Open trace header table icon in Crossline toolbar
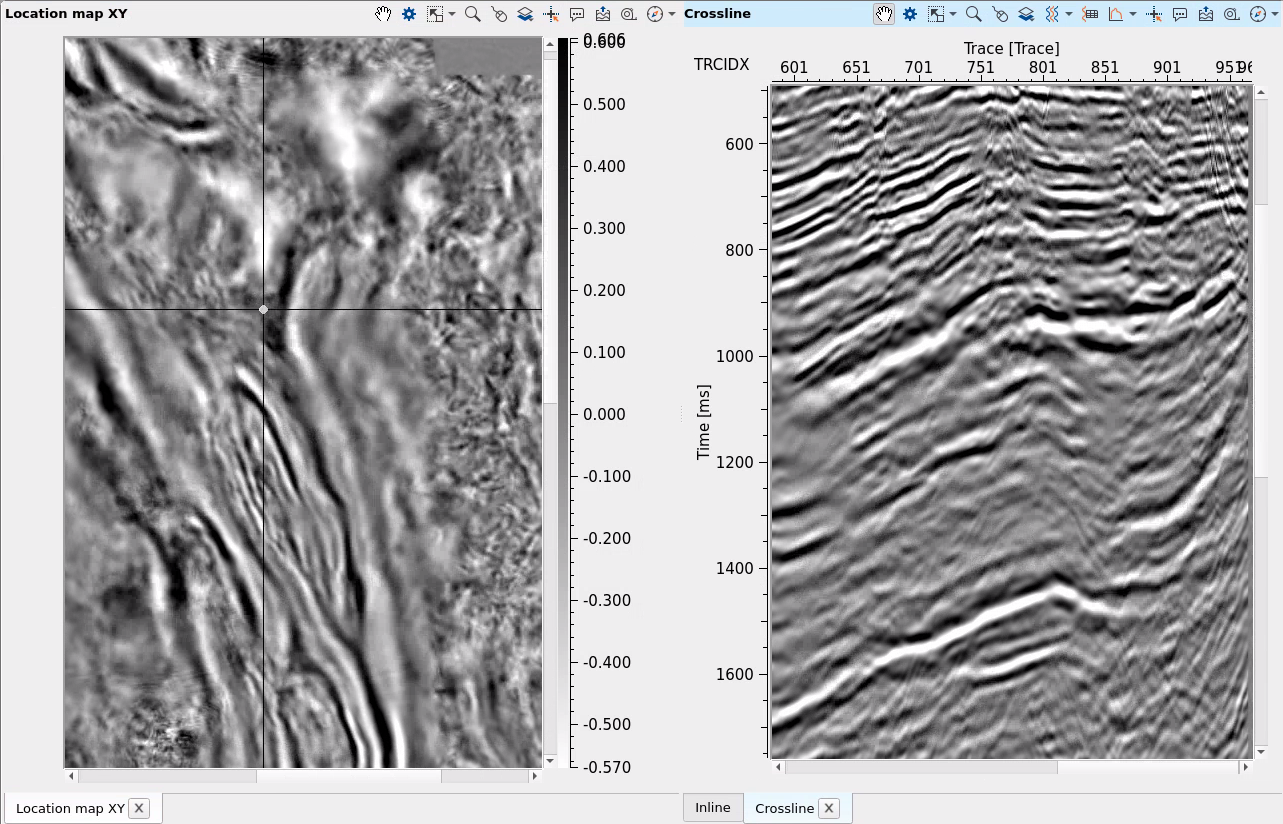The height and width of the screenshot is (824, 1283). pos(1091,14)
